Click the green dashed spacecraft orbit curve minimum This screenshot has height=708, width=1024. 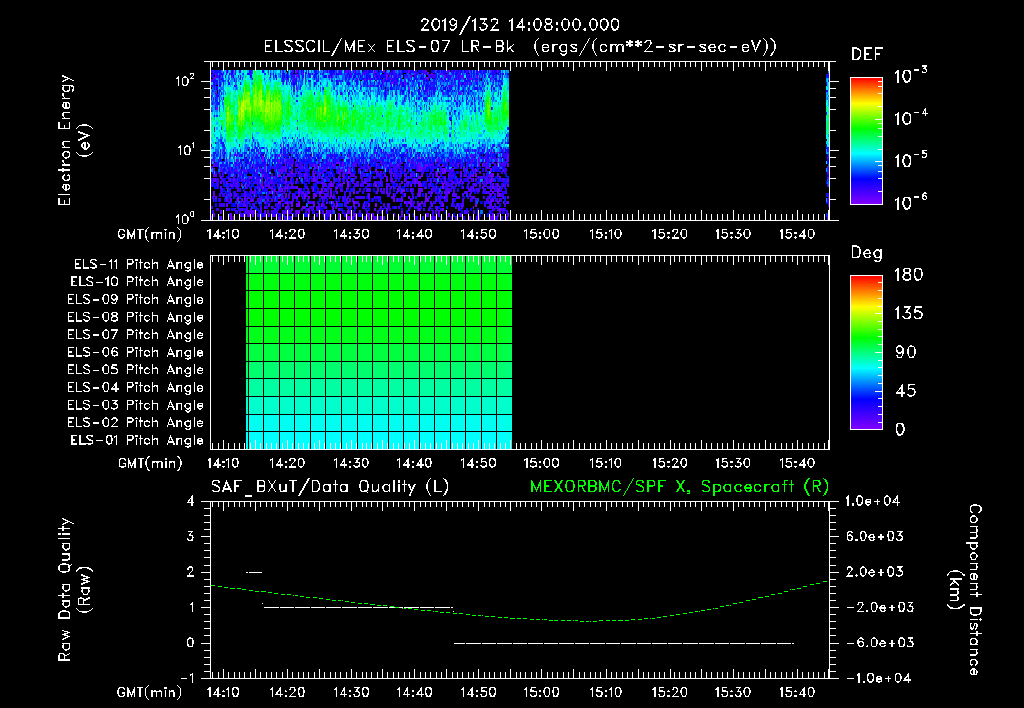[x=590, y=621]
